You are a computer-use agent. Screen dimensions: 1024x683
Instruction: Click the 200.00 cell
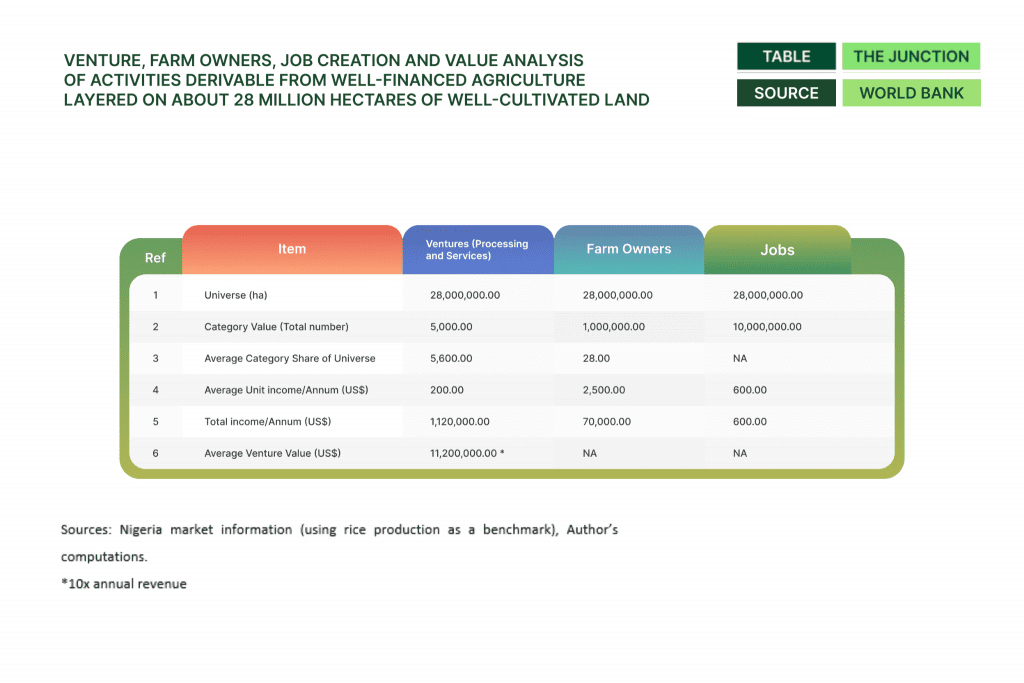pyautogui.click(x=447, y=390)
